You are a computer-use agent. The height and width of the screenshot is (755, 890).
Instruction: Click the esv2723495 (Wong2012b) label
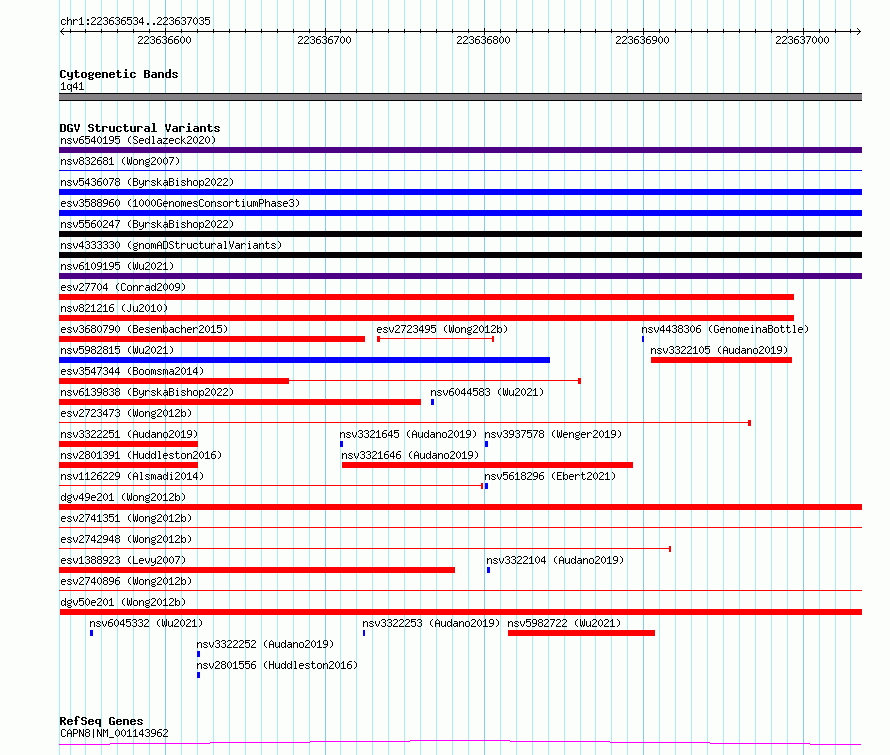442,329
